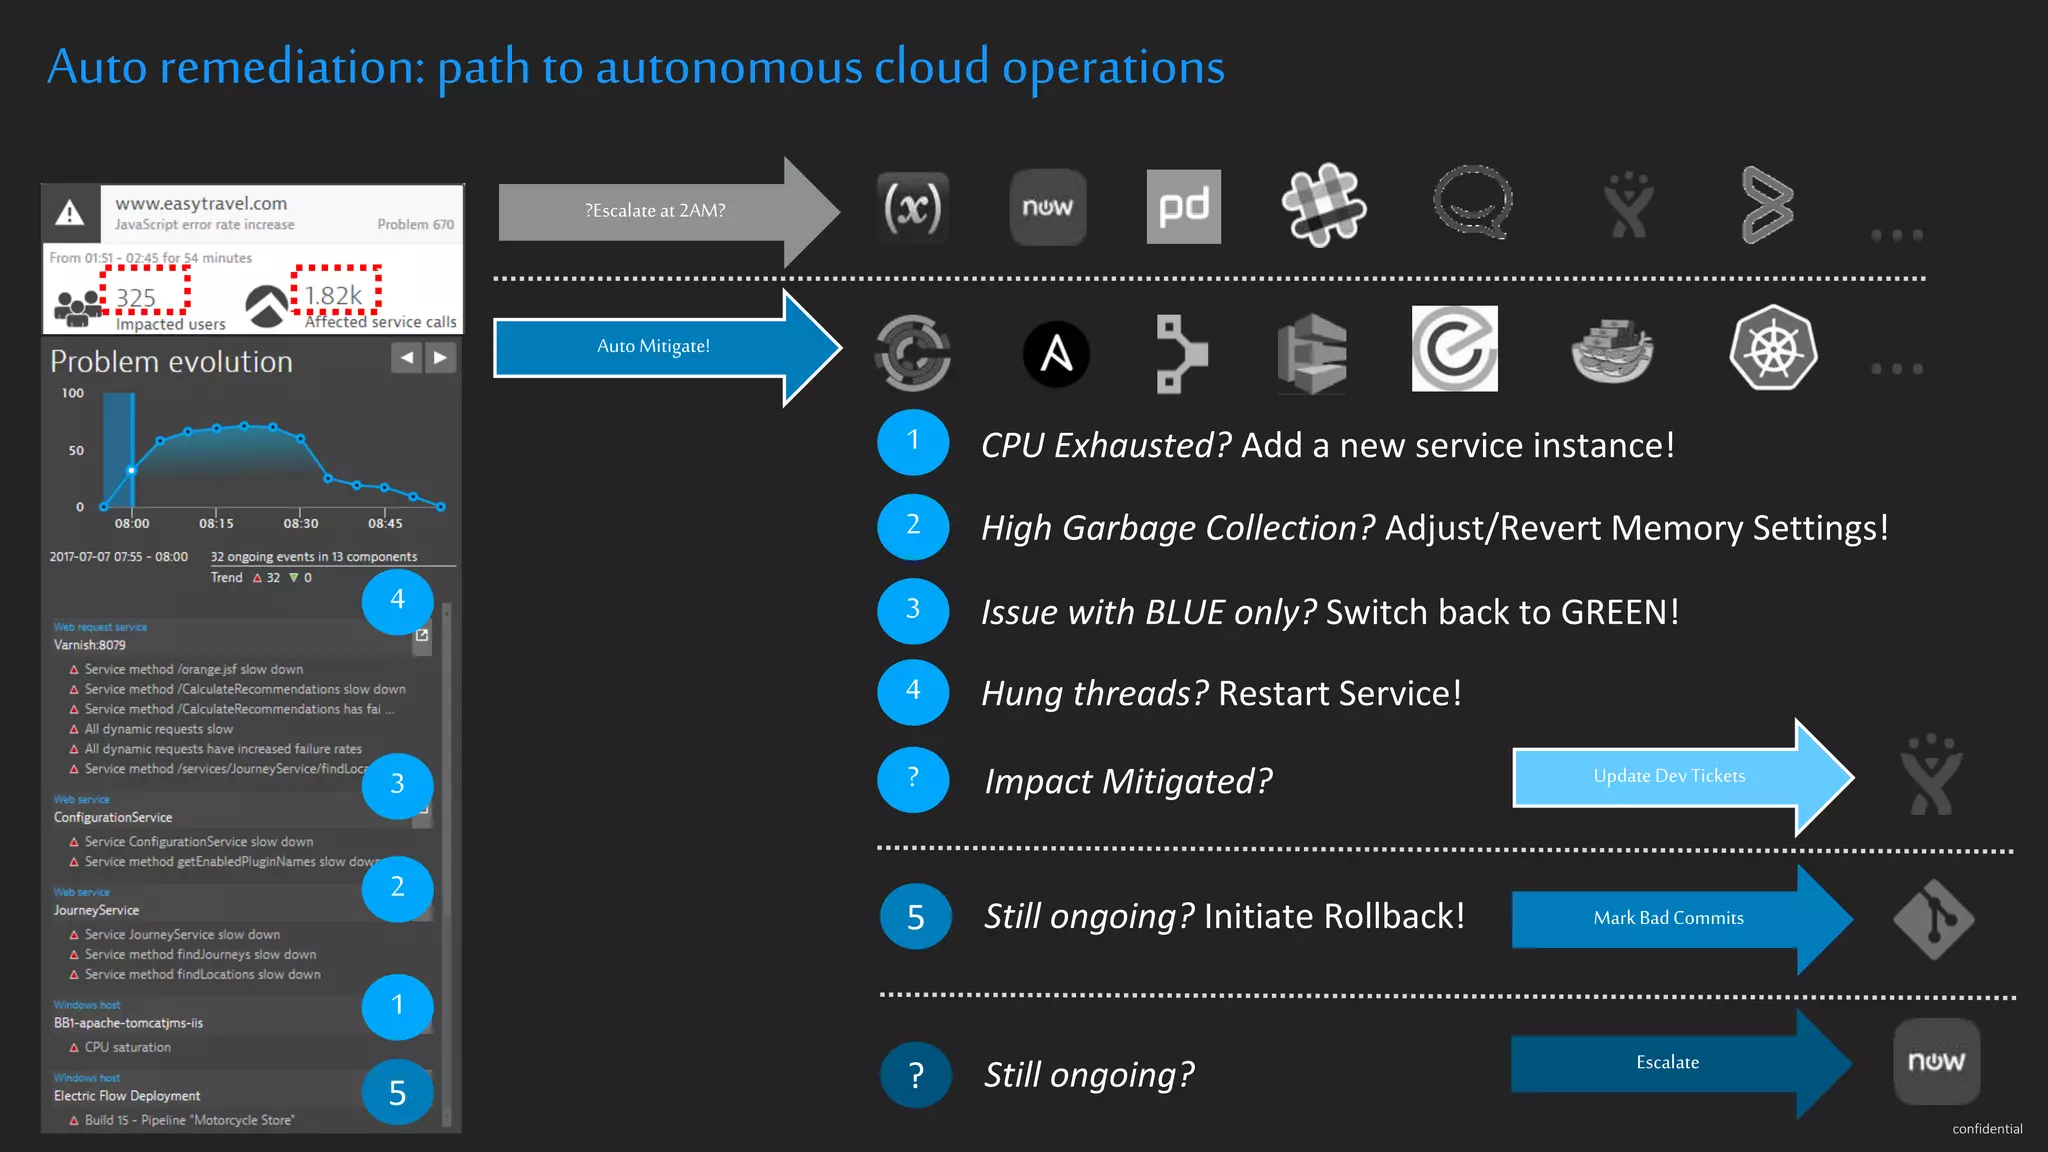Click 'Service ConfigurationService slow down' event

tap(199, 842)
